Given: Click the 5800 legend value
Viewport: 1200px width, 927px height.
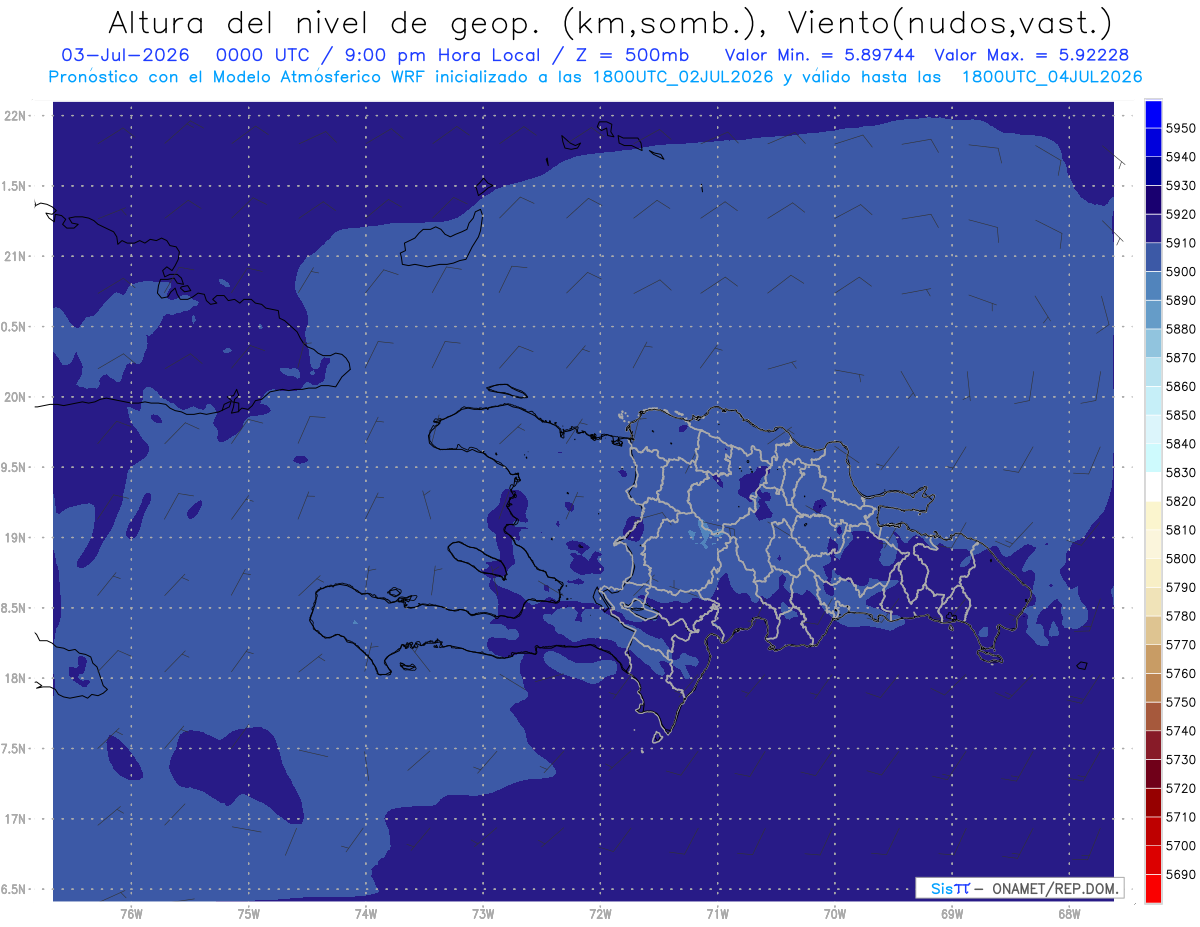Looking at the screenshot, I should [x=1180, y=558].
